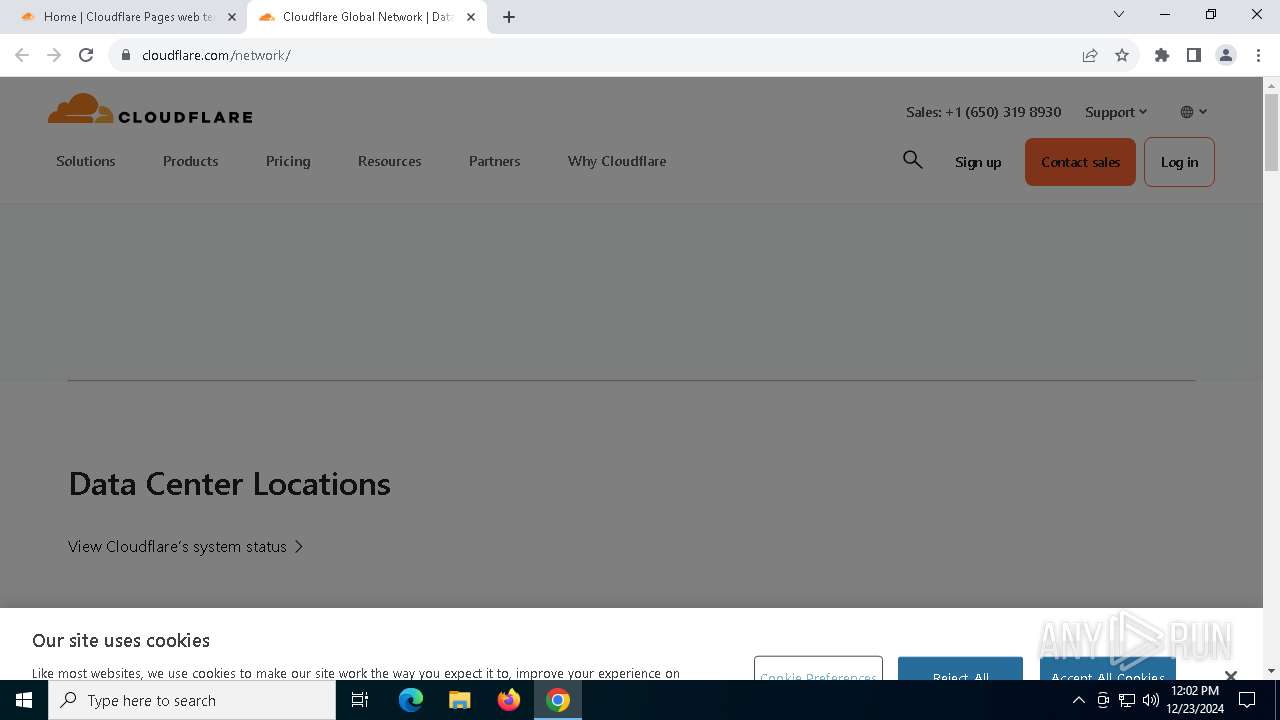
Task: Open the Pricing menu item
Action: (x=288, y=161)
